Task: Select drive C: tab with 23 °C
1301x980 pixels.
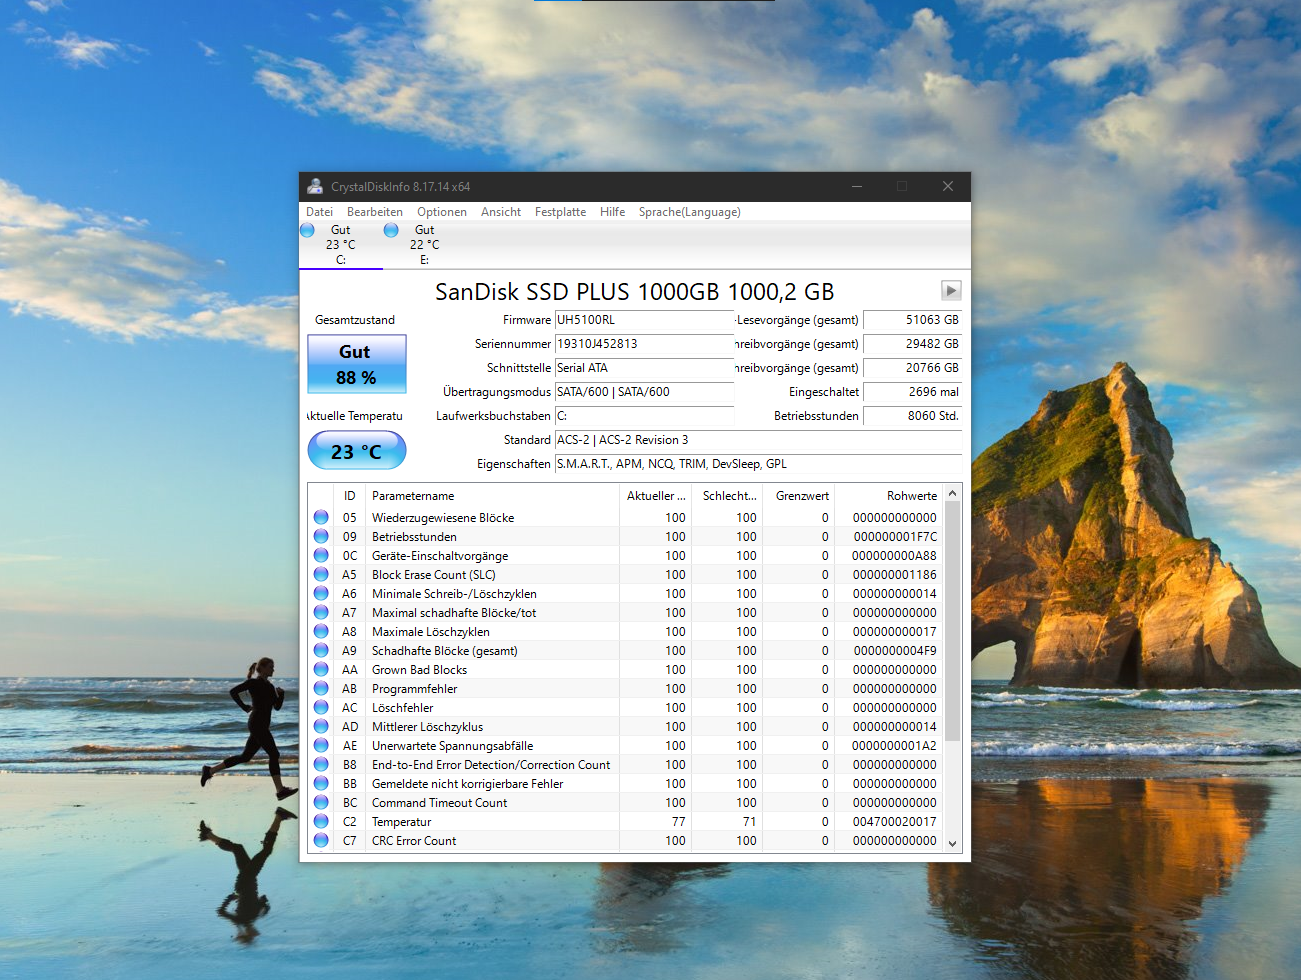Action: 341,245
